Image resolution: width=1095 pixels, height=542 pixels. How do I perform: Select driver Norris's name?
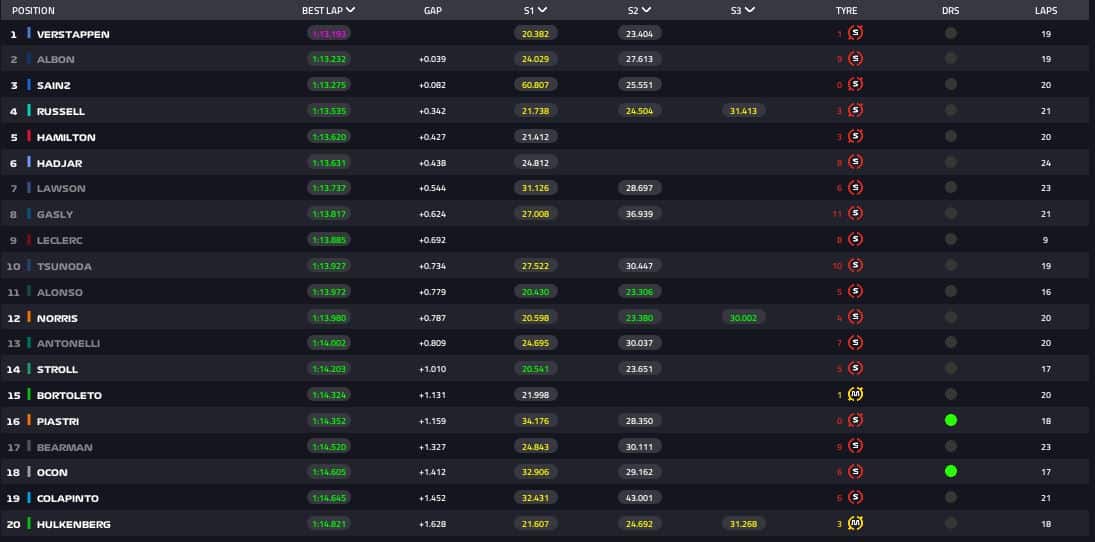[57, 318]
